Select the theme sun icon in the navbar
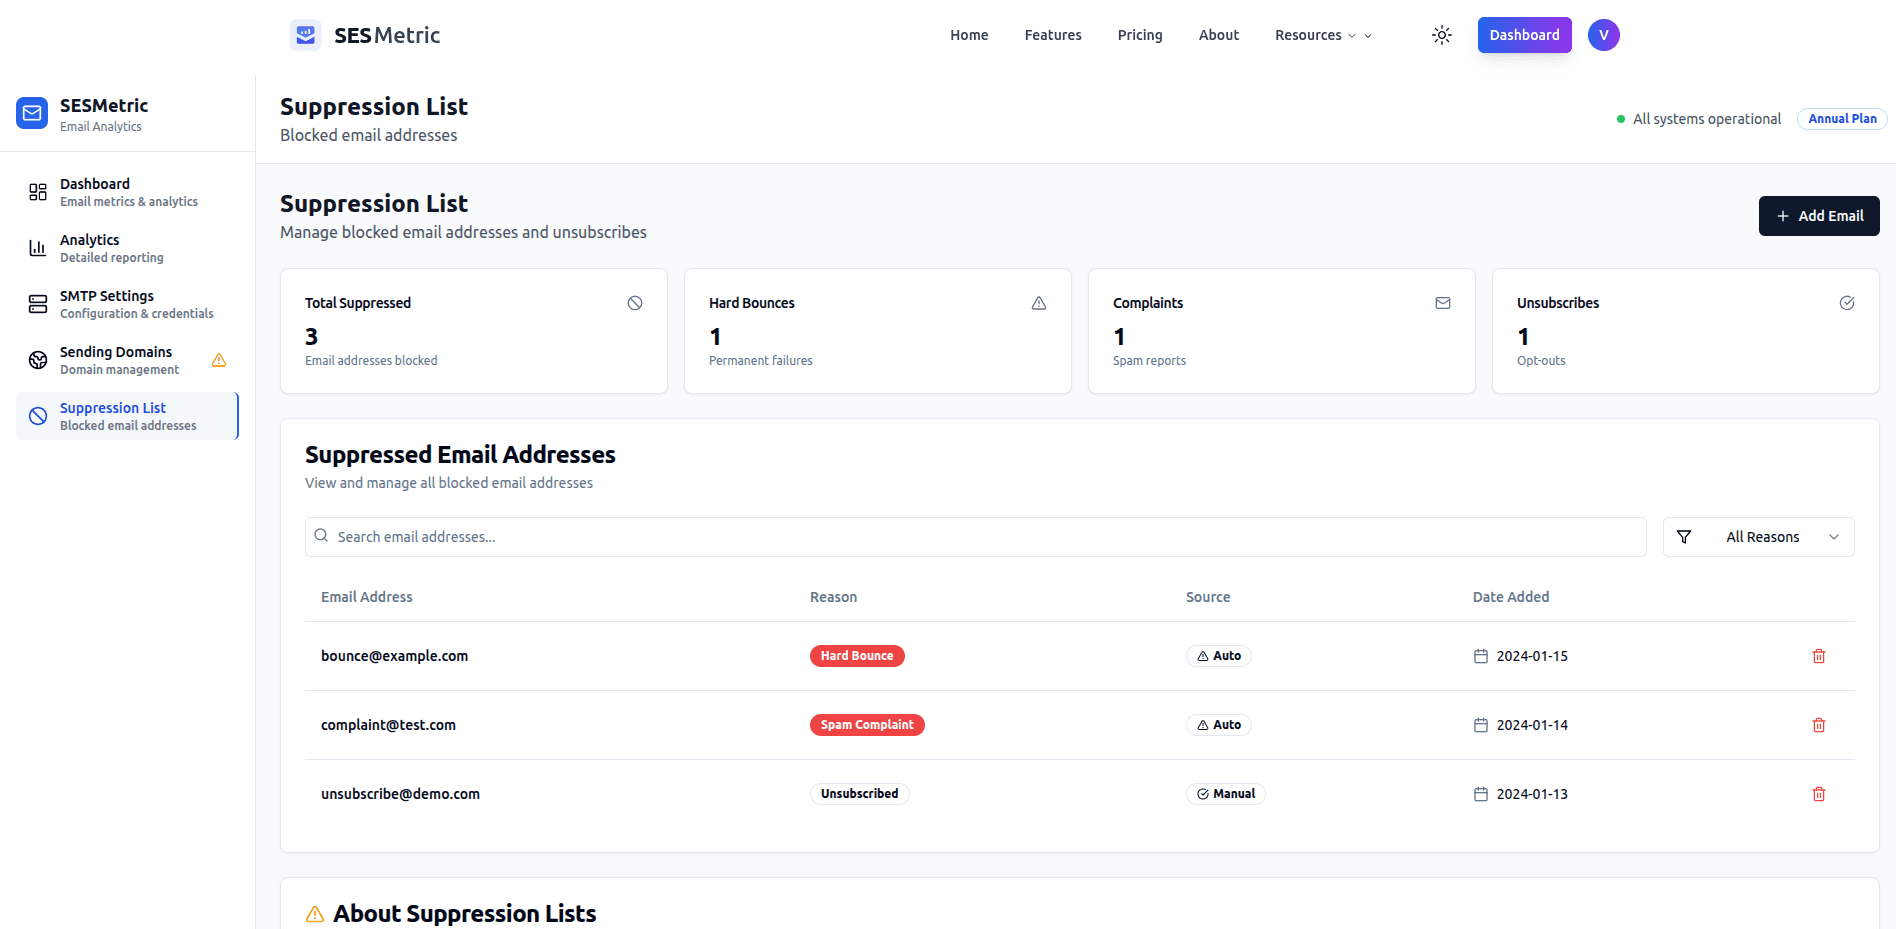The image size is (1896, 929). coord(1441,34)
